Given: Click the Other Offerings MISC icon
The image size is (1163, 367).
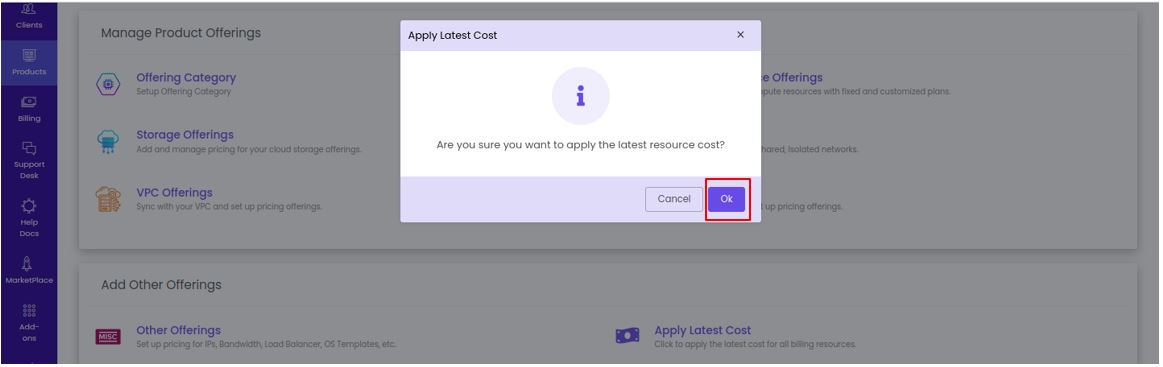Looking at the screenshot, I should click(108, 337).
